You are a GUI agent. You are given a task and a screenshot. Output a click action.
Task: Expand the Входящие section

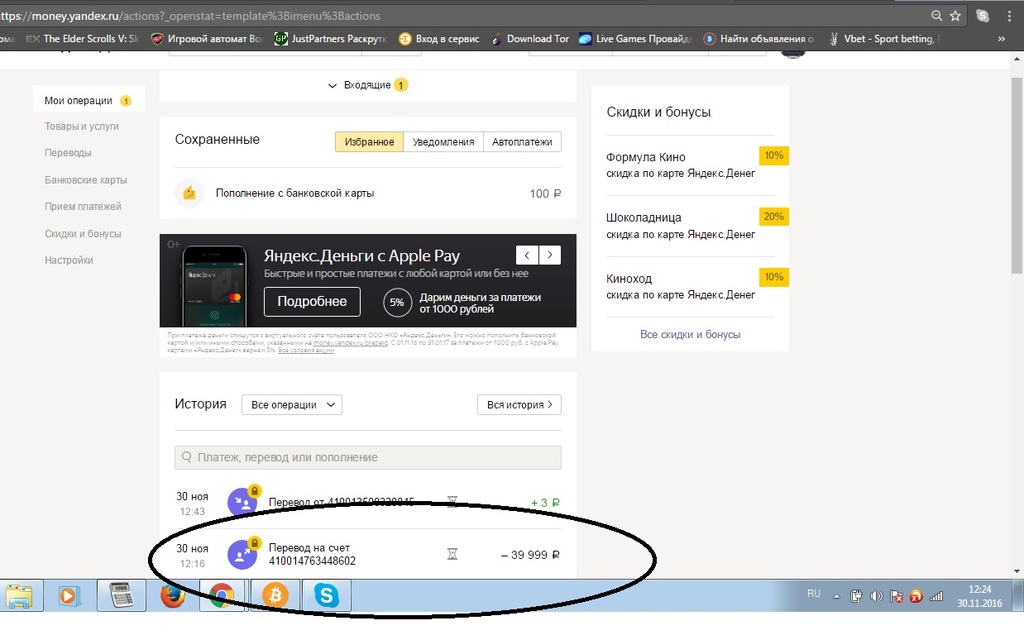[x=368, y=85]
